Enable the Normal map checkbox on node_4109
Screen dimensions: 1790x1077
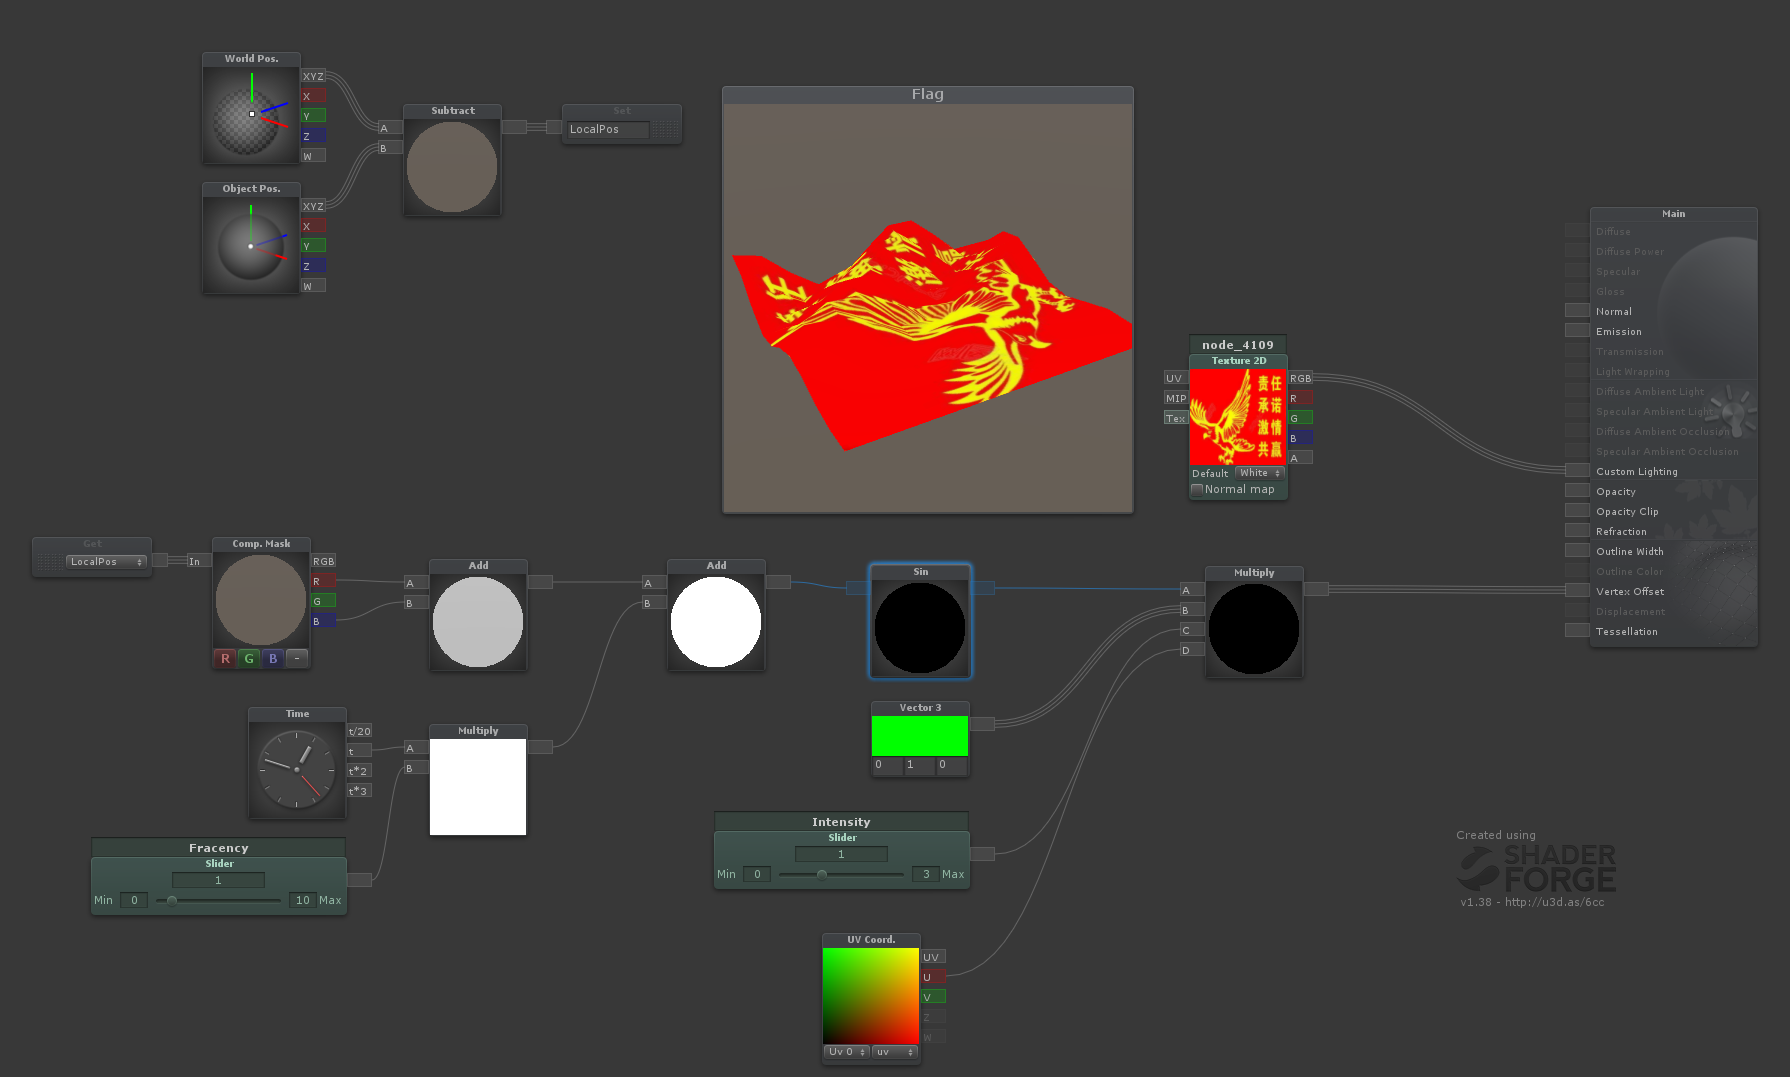coord(1197,489)
